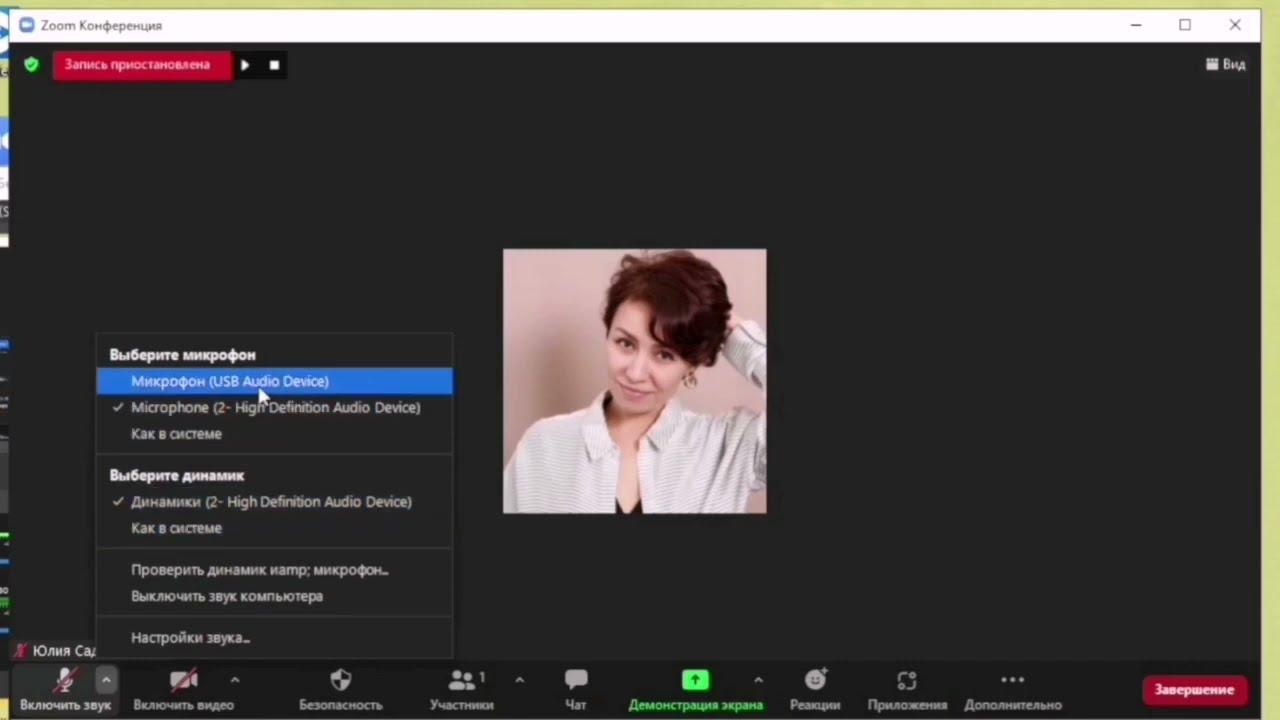
Task: Maximize the Zoom Конференция window
Action: point(1185,25)
